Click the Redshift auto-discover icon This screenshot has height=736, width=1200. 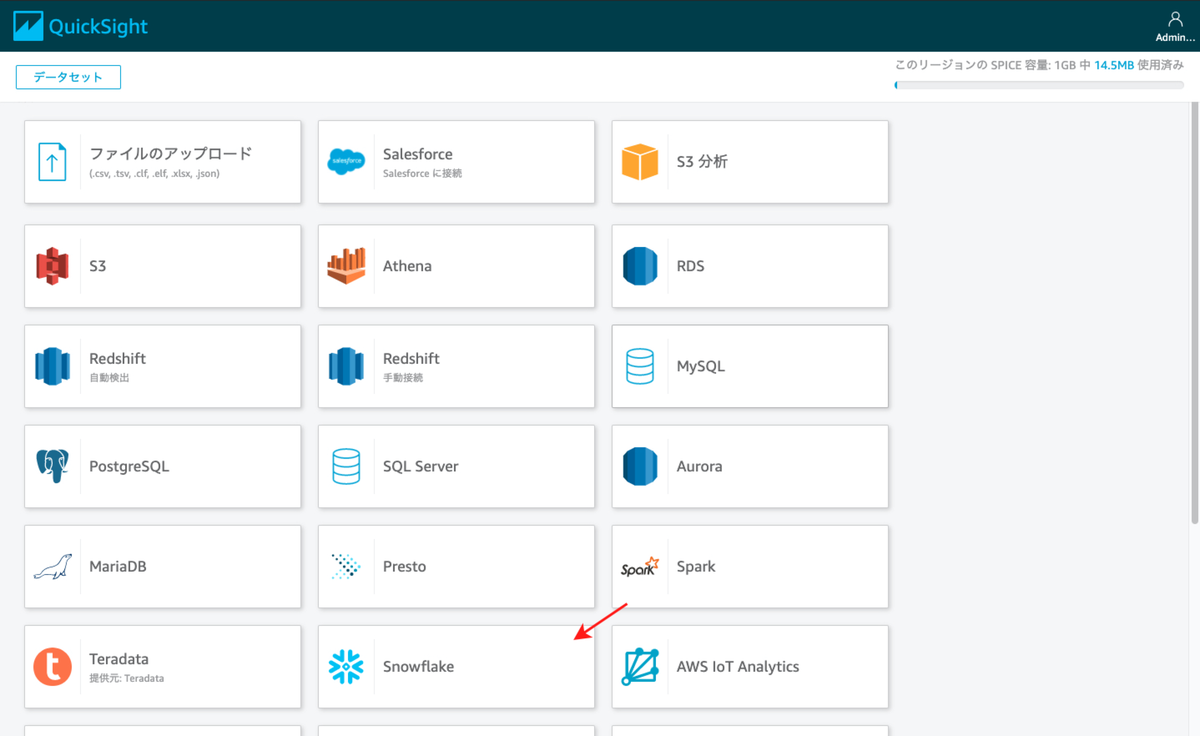52,366
